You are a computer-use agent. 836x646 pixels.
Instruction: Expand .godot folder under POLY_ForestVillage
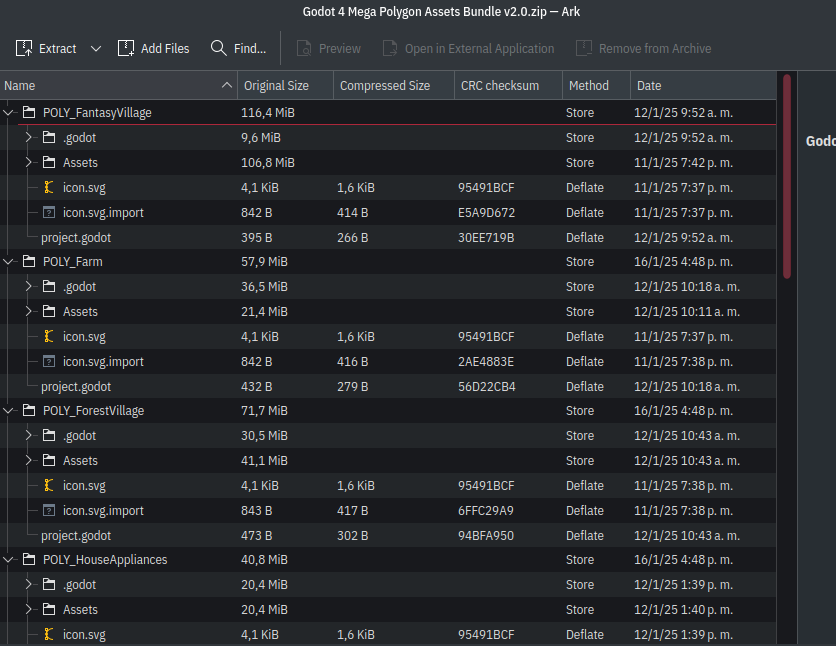[28, 435]
